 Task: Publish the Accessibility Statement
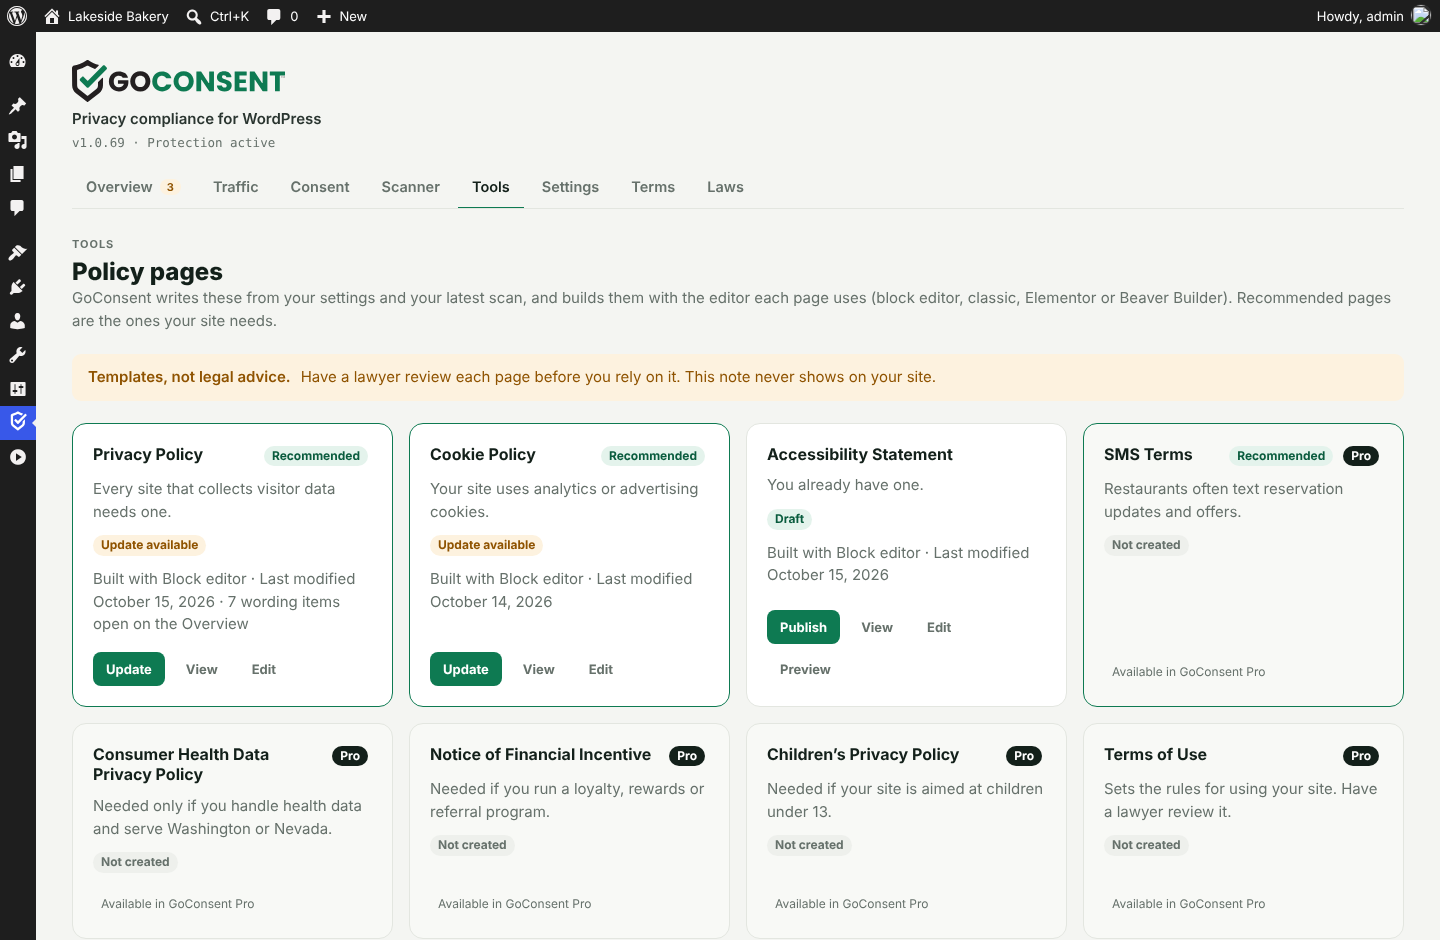click(804, 627)
